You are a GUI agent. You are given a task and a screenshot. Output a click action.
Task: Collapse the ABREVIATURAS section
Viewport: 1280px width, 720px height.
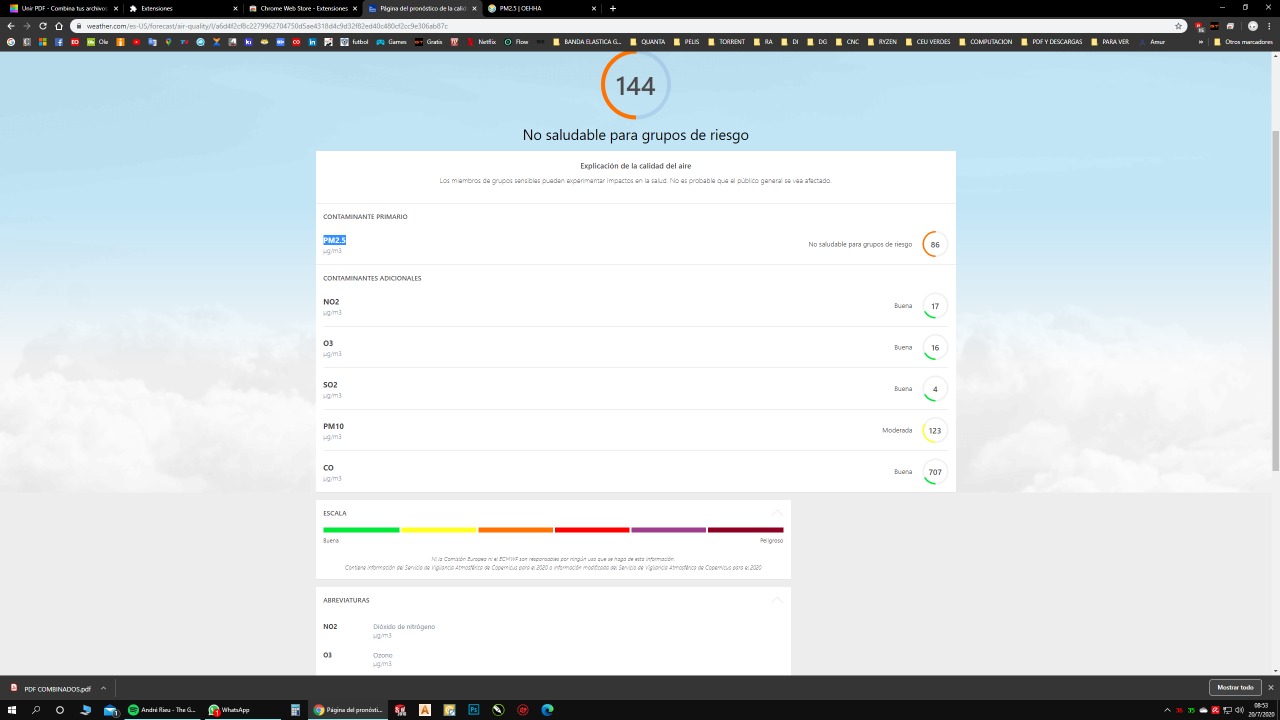point(777,600)
